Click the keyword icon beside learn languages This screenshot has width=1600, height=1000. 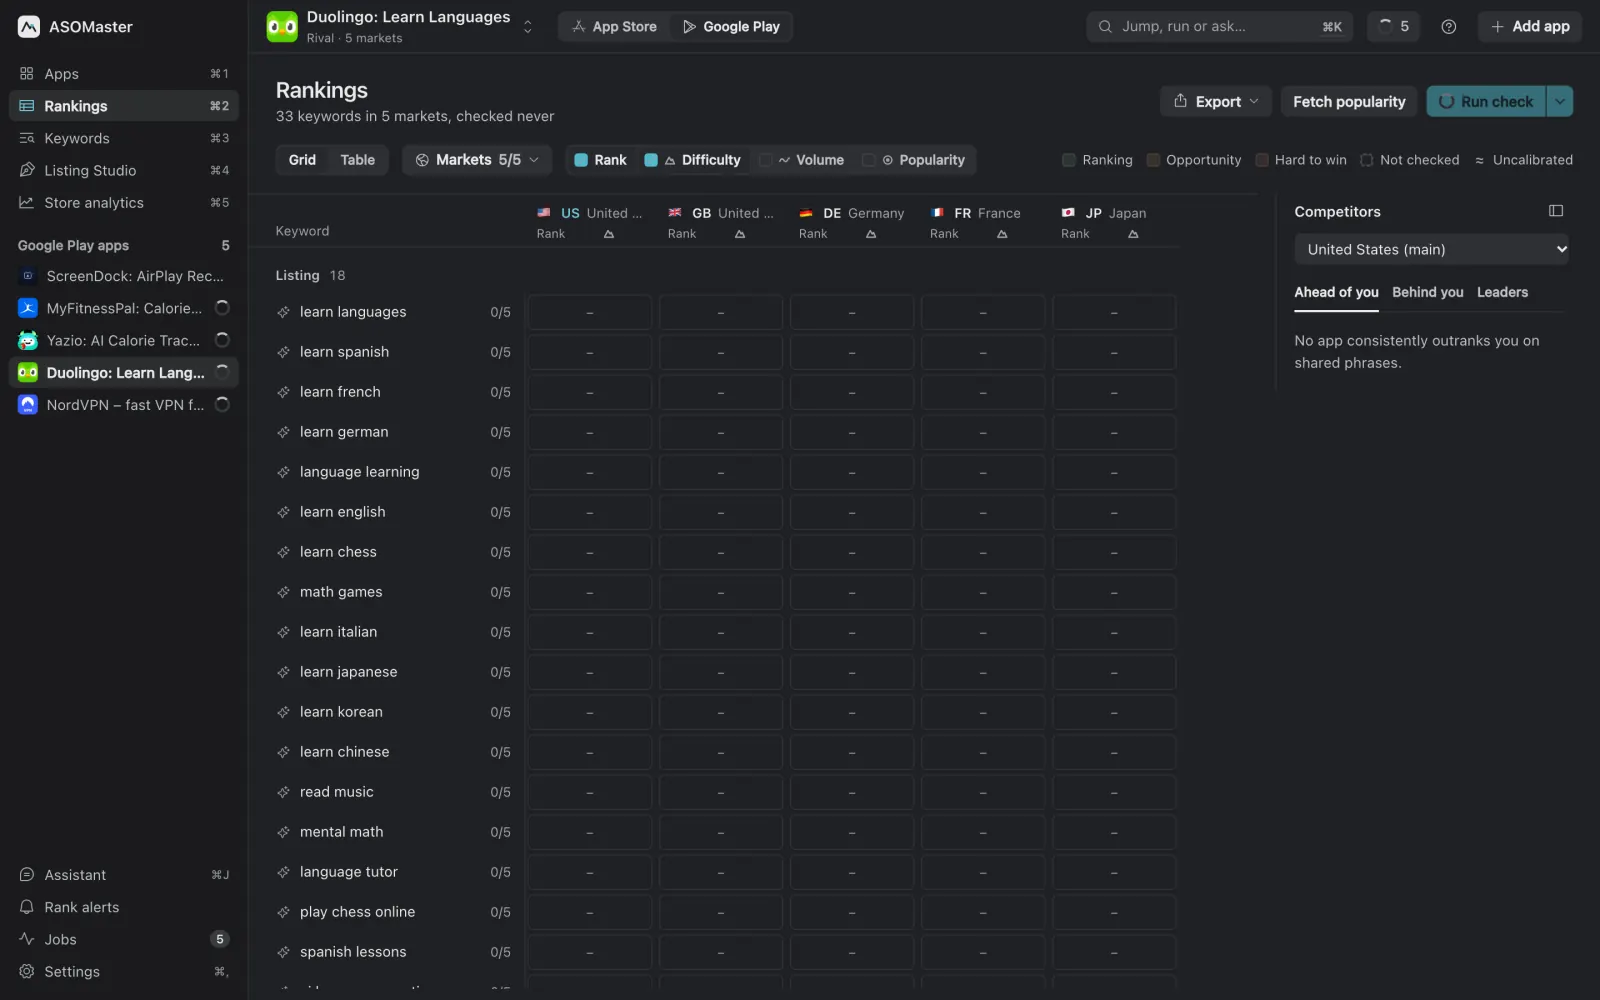[x=284, y=312]
